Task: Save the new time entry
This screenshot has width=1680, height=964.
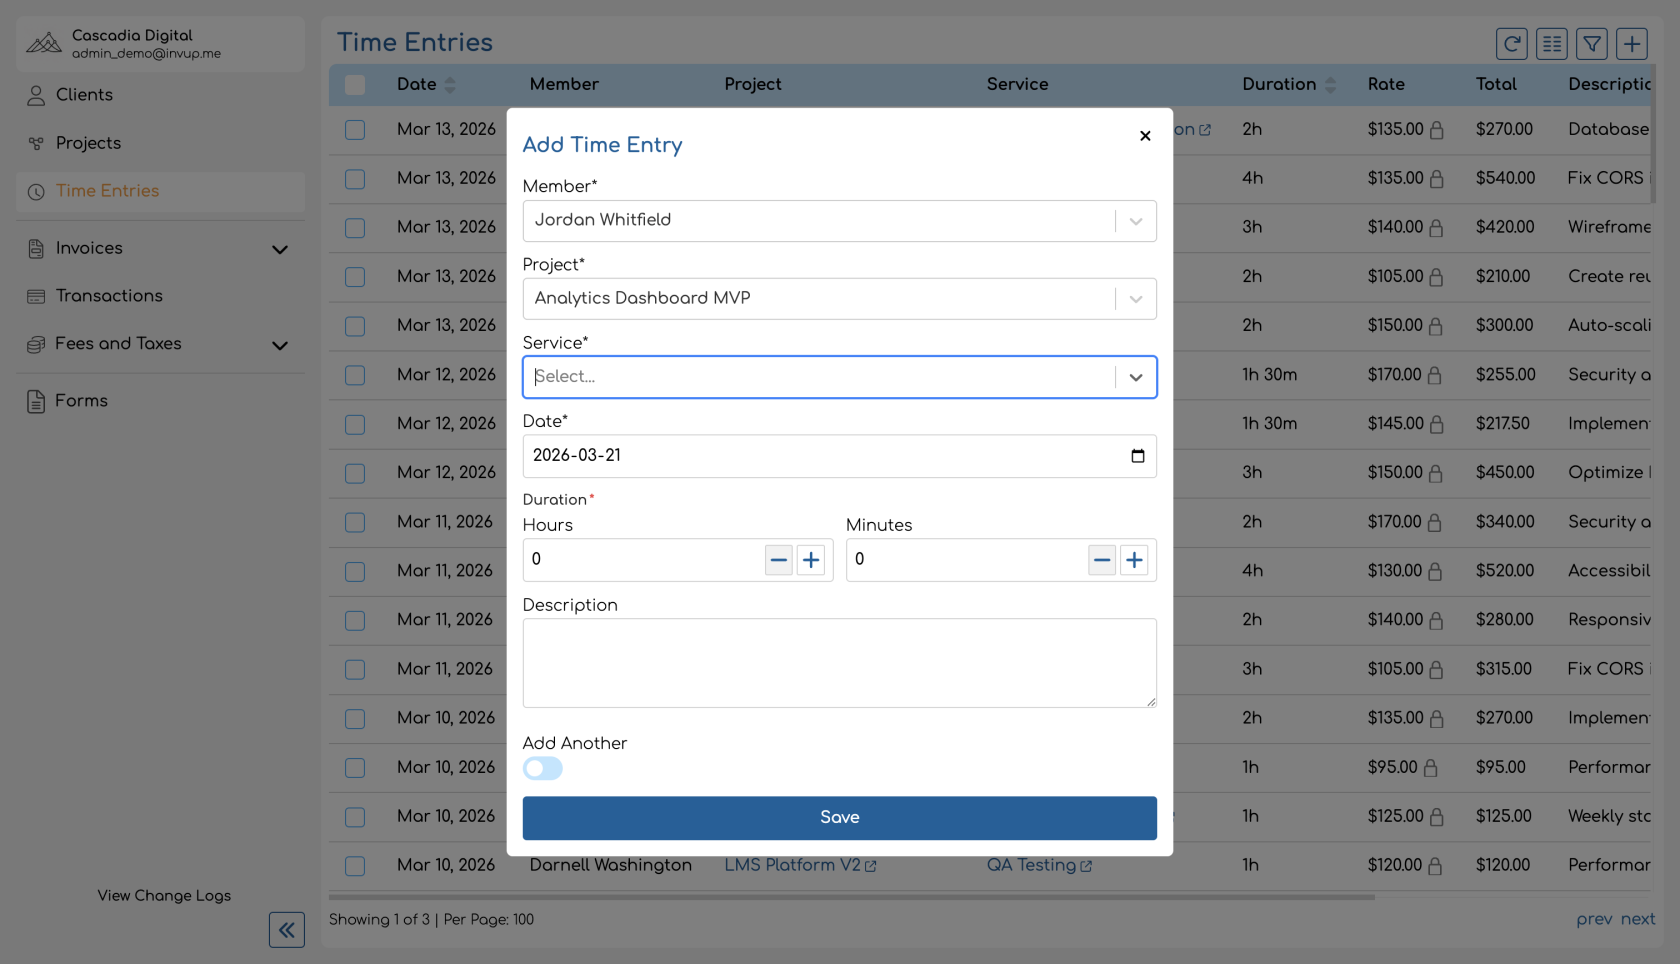Action: (840, 818)
